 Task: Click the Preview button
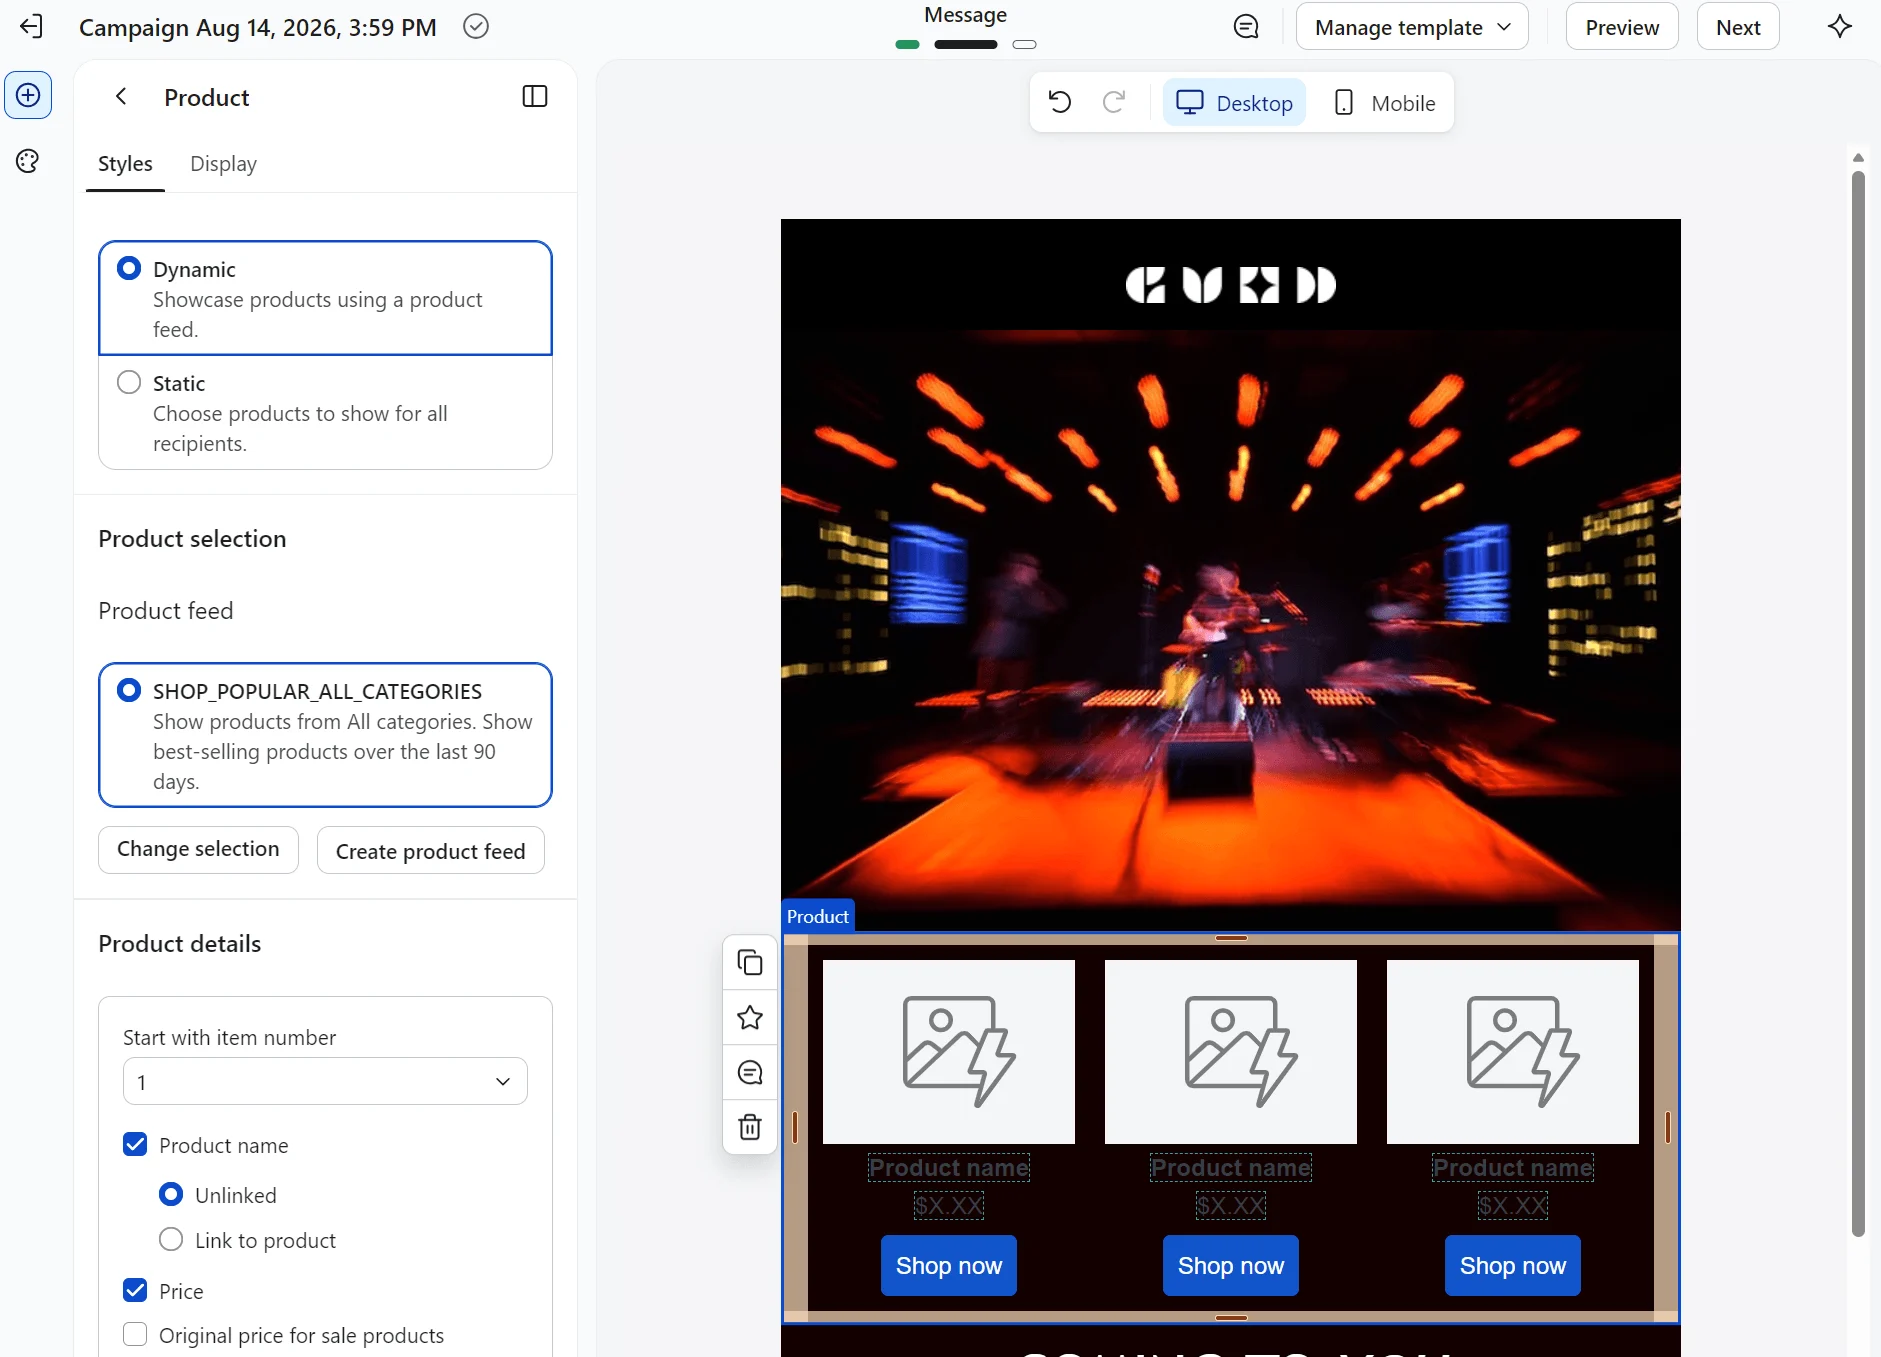pos(1622,27)
